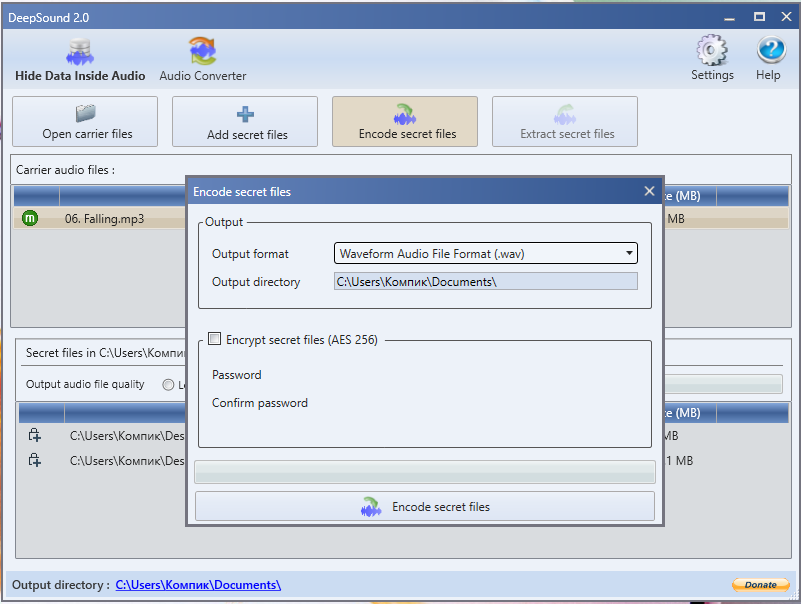The height and width of the screenshot is (604, 801).
Task: Click the Password label in the dialog
Action: (x=237, y=375)
